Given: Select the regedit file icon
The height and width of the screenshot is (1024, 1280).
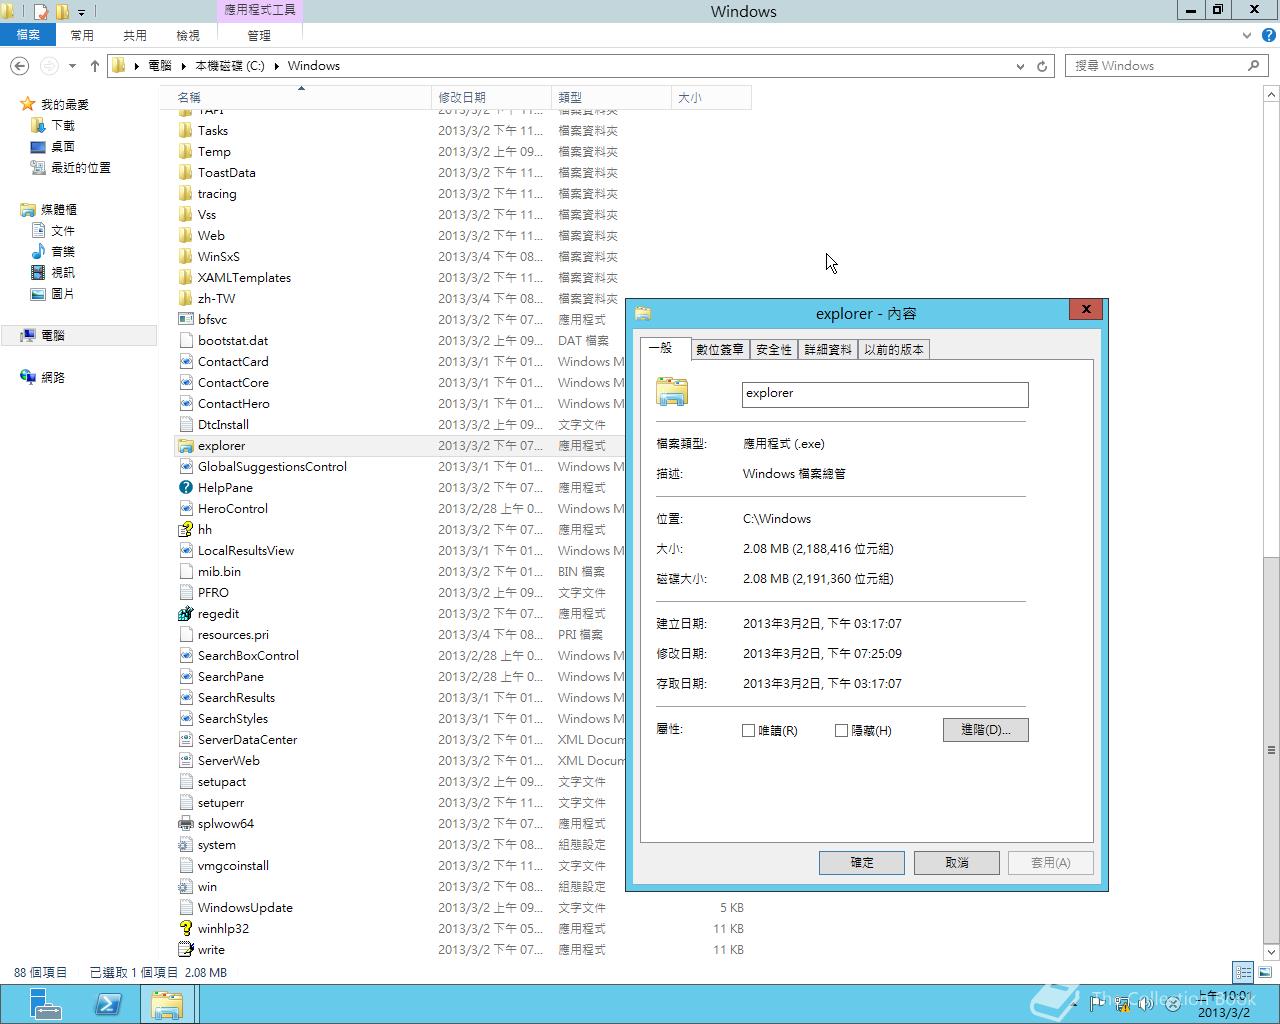Looking at the screenshot, I should point(185,613).
